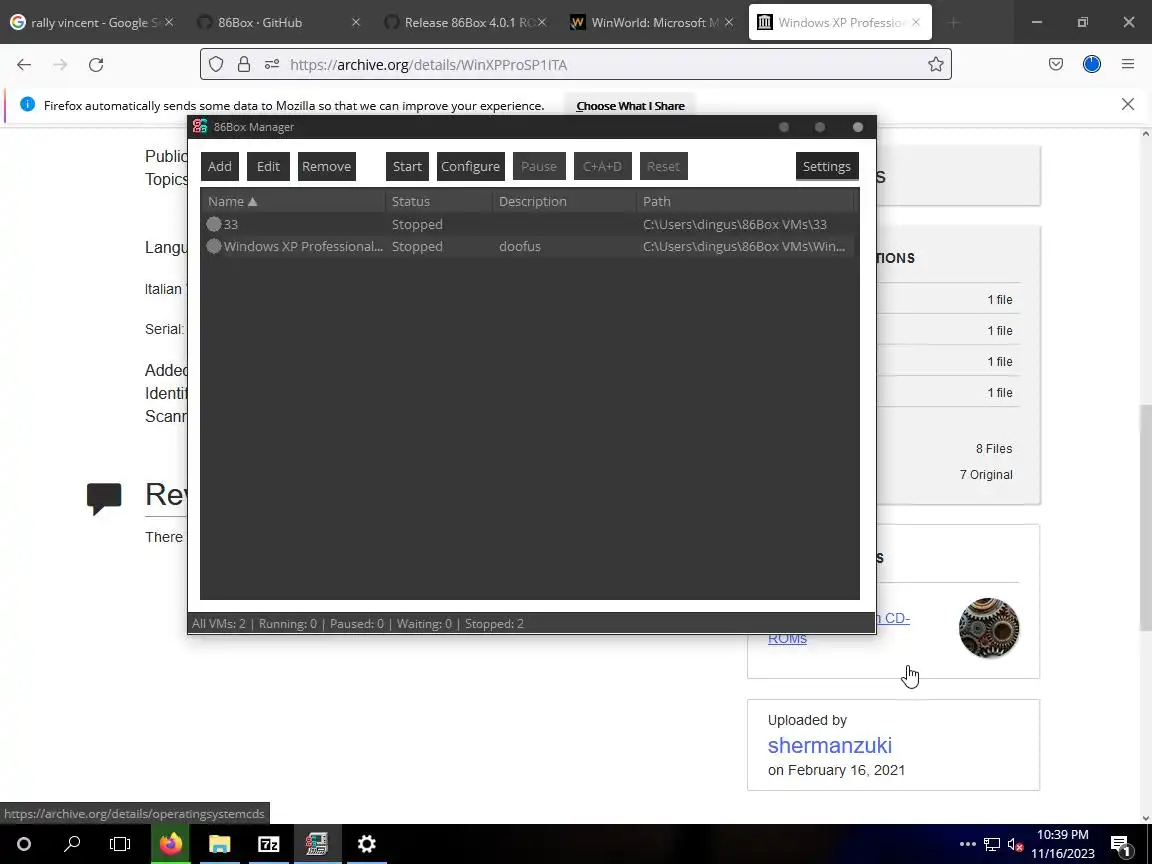Image resolution: width=1152 pixels, height=864 pixels.
Task: Switch to 86Box Manager taskbar icon
Action: (x=317, y=844)
